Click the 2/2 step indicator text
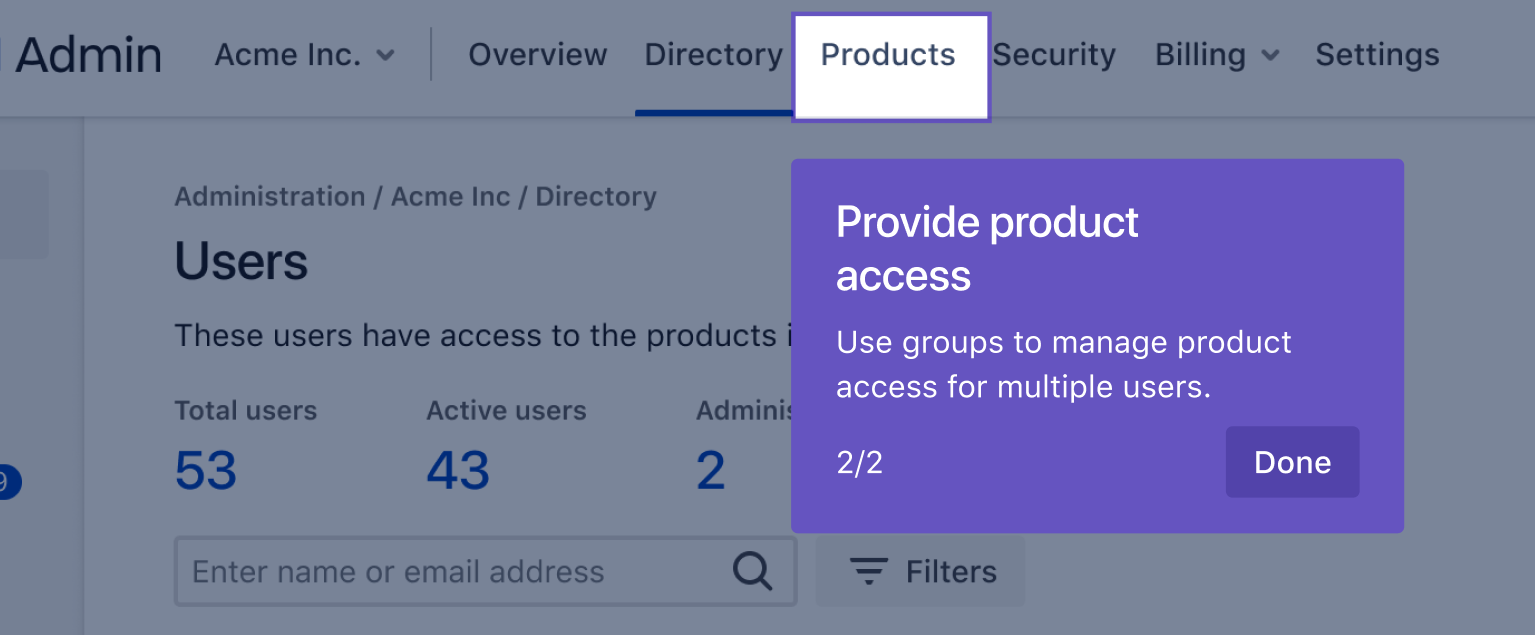Screen dimensions: 1535x635 (859, 463)
